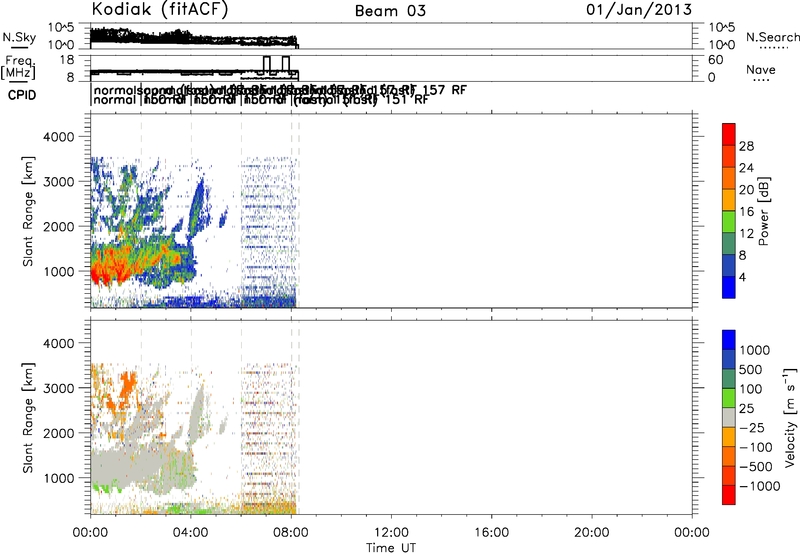Image resolution: width=800 pixels, height=554 pixels.
Task: Click the '4000' tick on the power panel
Action: [x=58, y=137]
